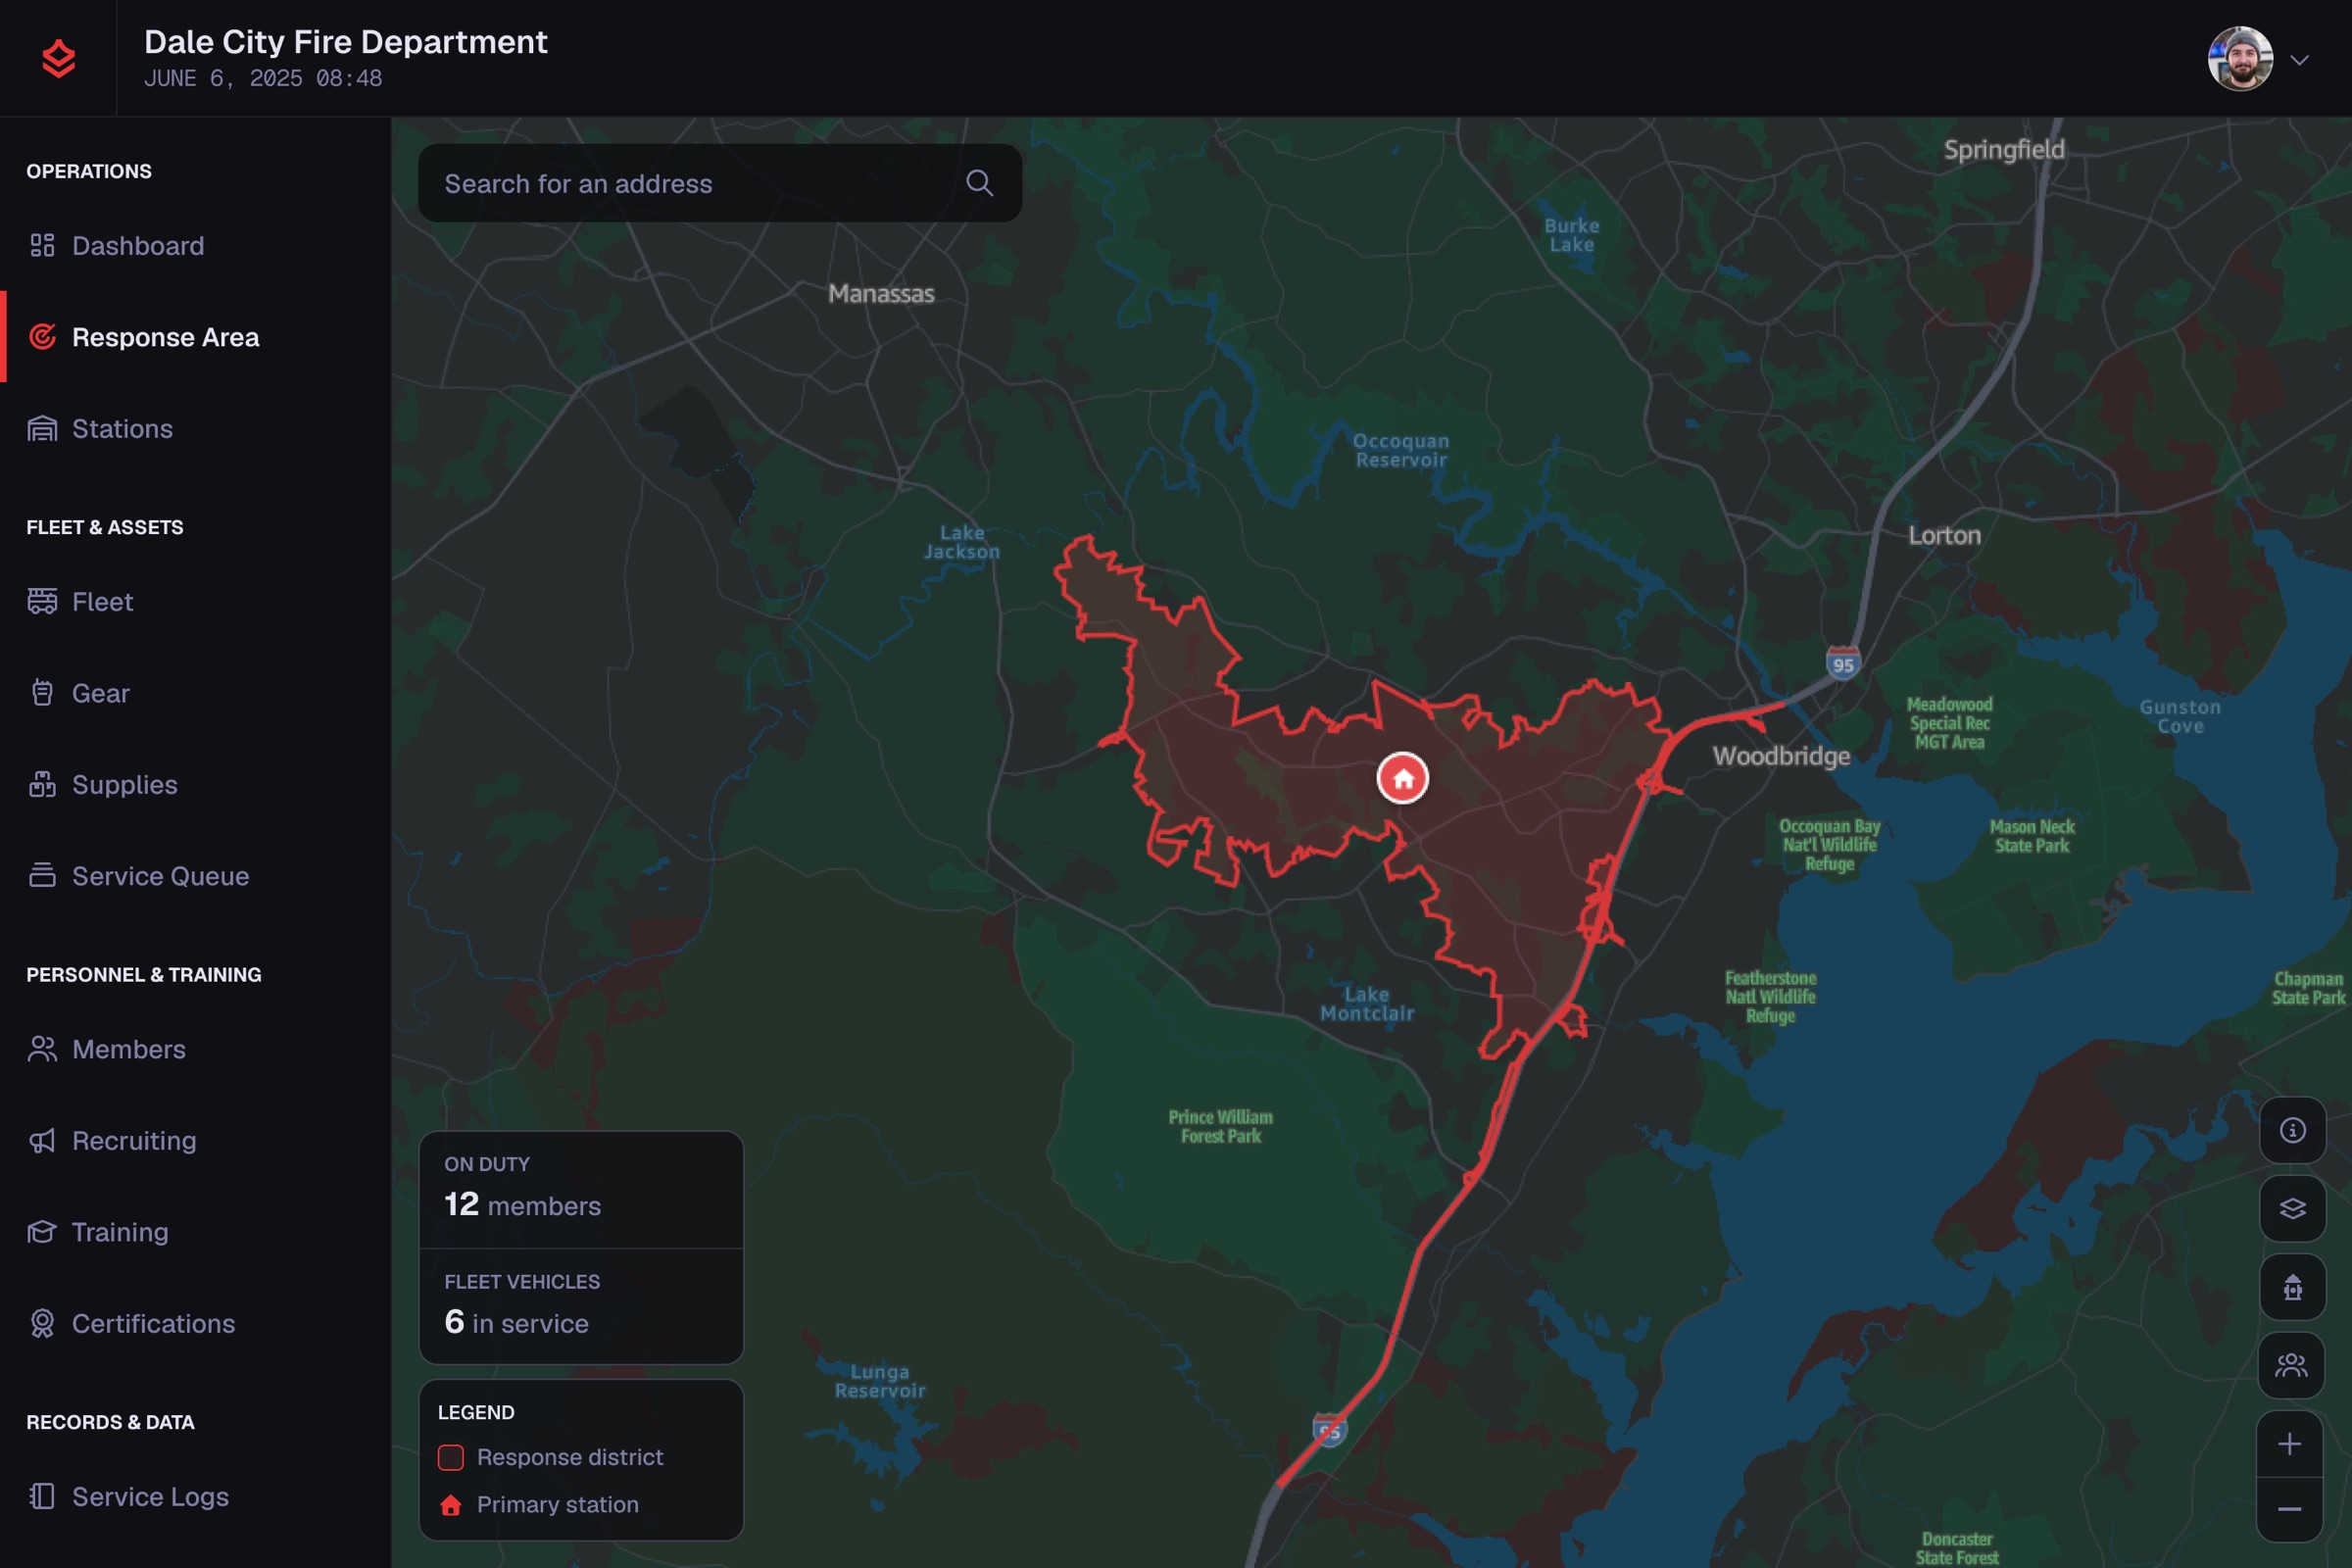The height and width of the screenshot is (1568, 2352).
Task: Toggle fire hydrants on the map
Action: tap(2292, 1287)
